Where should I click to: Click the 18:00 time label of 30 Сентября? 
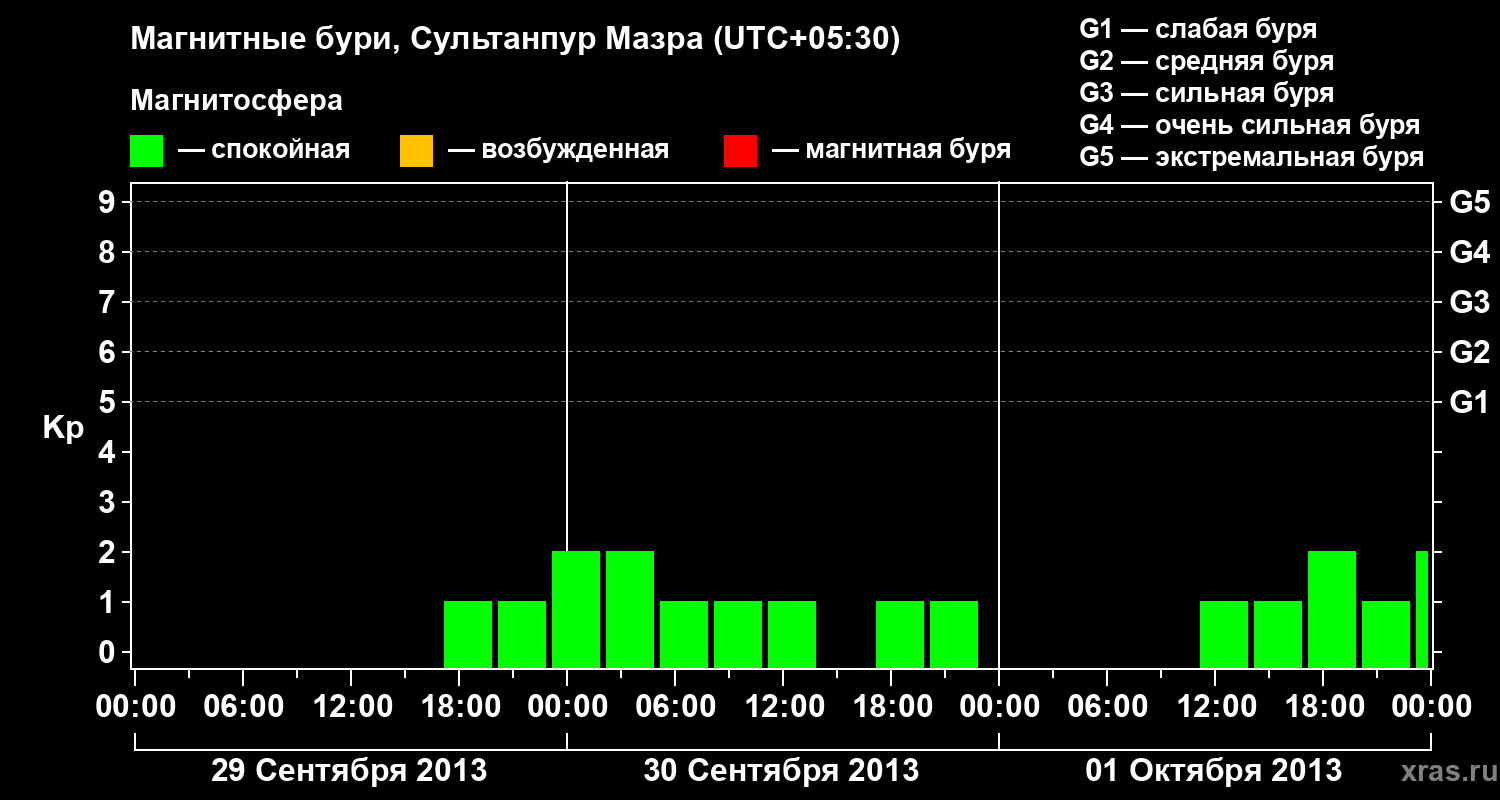coord(891,706)
